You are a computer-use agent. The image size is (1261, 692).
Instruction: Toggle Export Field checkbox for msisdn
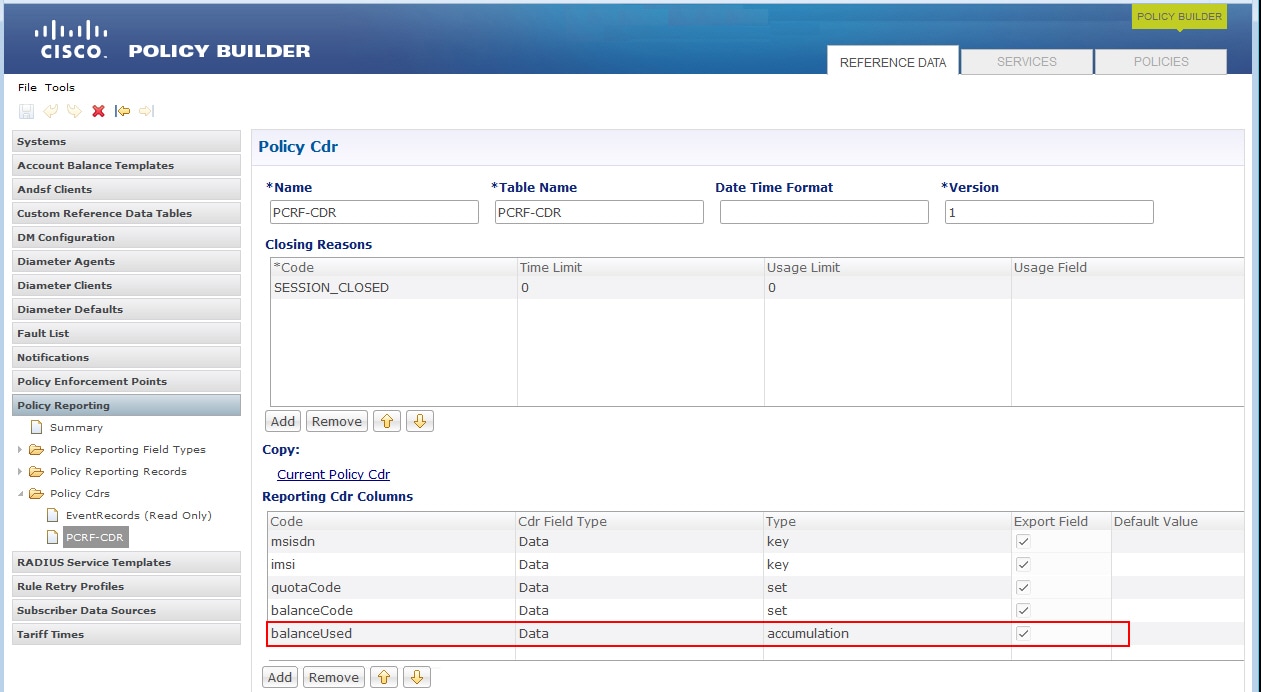point(1023,541)
